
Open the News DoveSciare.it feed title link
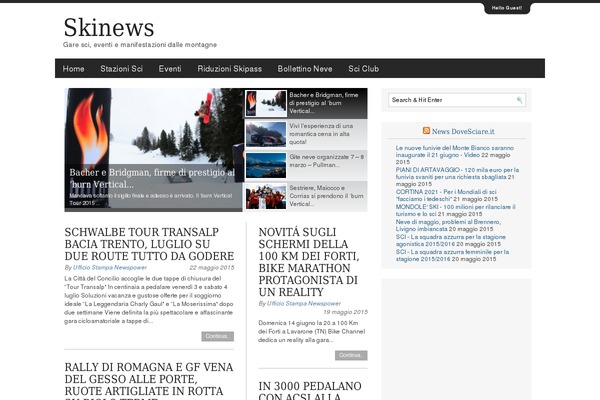(x=463, y=131)
